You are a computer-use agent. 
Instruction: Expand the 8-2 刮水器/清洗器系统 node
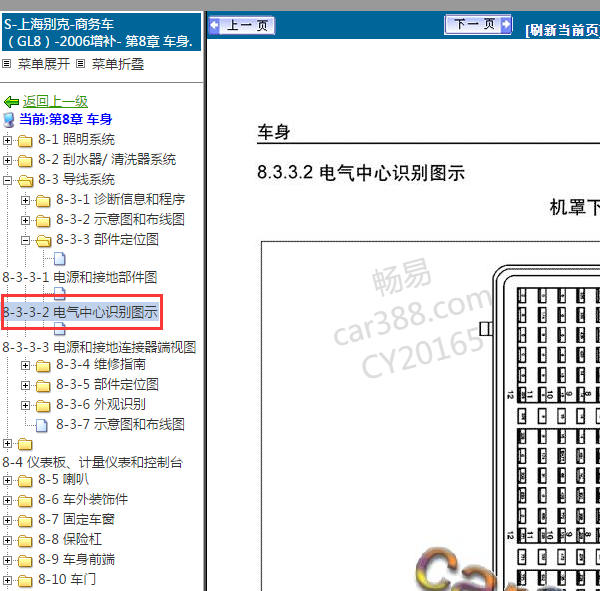pos(7,160)
